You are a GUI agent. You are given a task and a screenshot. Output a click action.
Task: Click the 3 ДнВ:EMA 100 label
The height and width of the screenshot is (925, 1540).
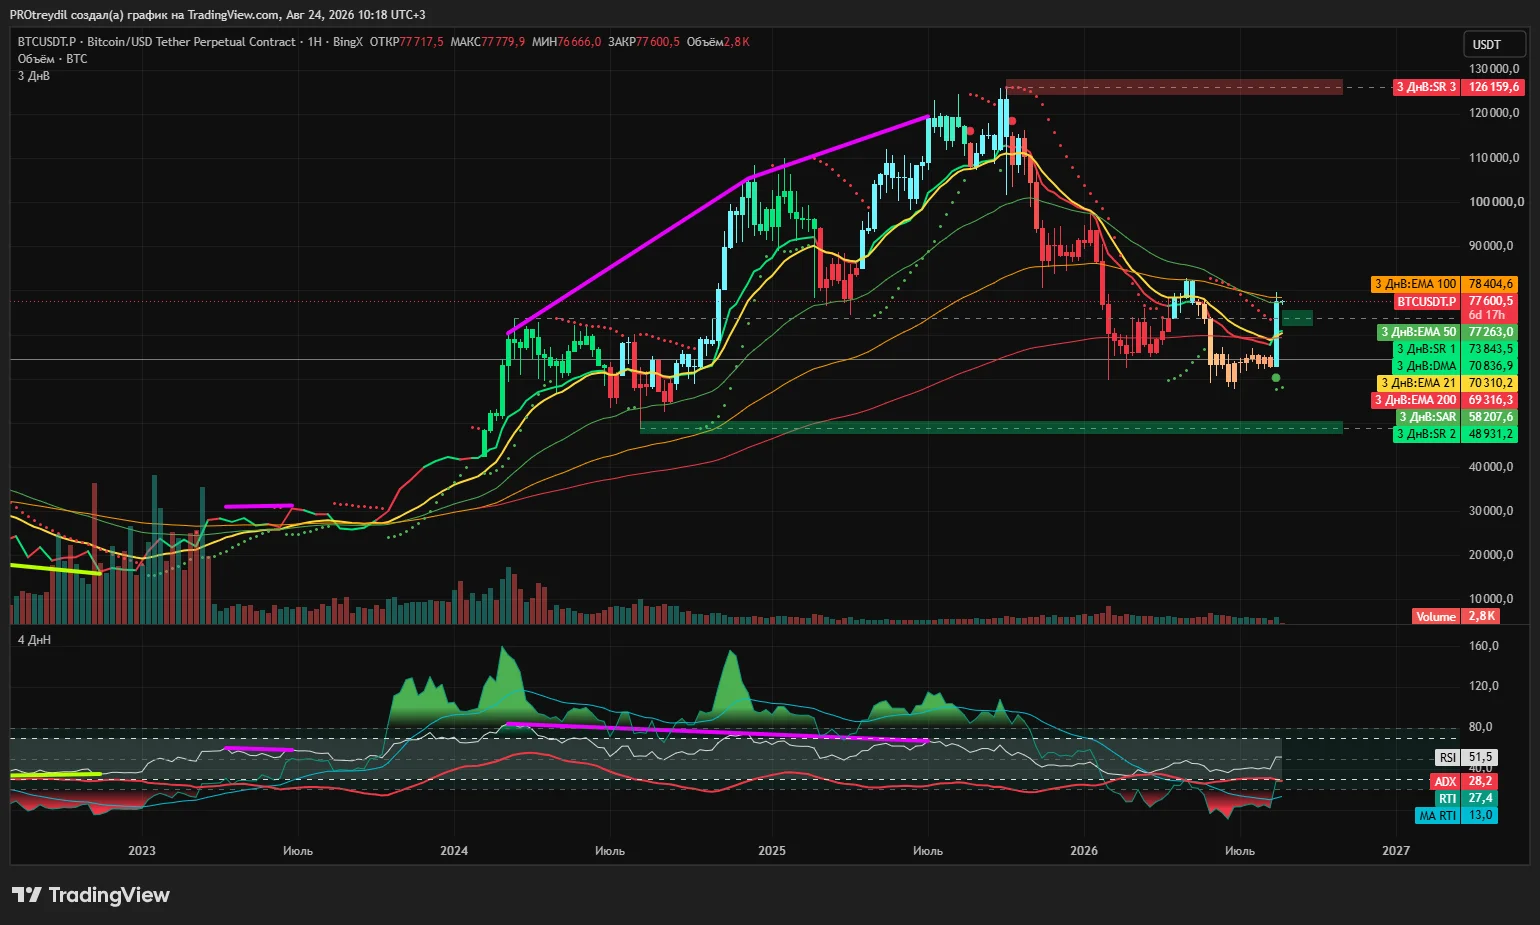pos(1416,284)
